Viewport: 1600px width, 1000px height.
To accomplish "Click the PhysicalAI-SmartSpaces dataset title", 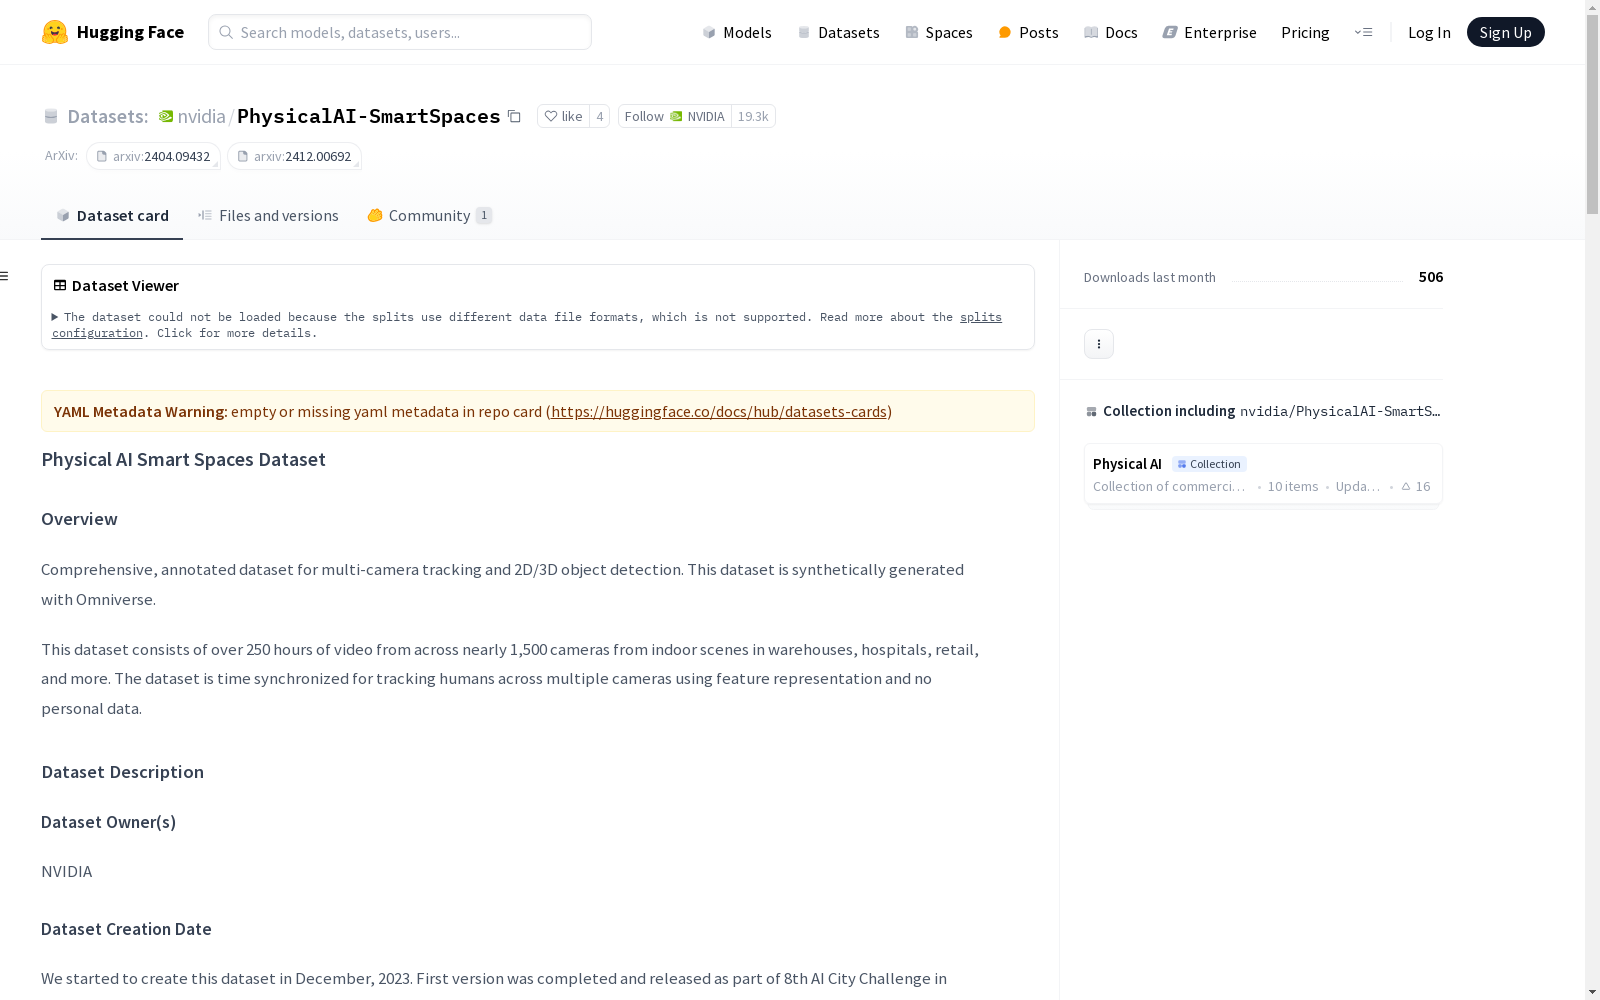I will (x=369, y=116).
